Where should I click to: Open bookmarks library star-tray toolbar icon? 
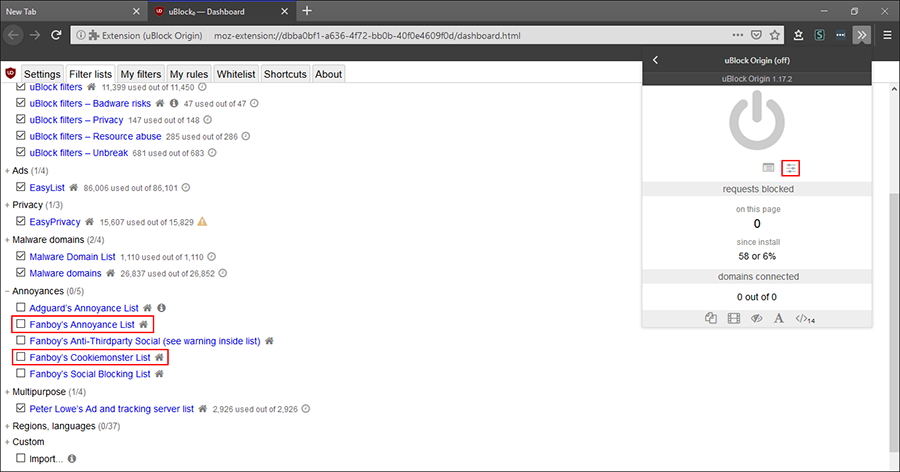pos(798,35)
